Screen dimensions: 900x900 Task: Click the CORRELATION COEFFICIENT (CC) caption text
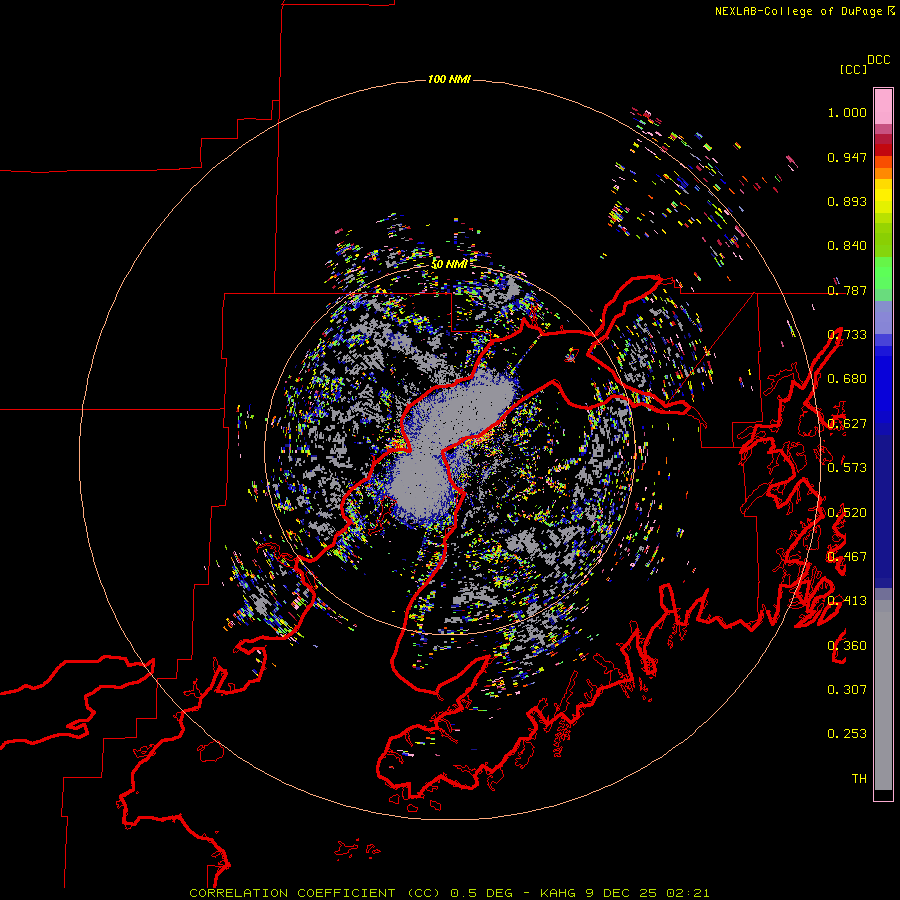(x=314, y=893)
